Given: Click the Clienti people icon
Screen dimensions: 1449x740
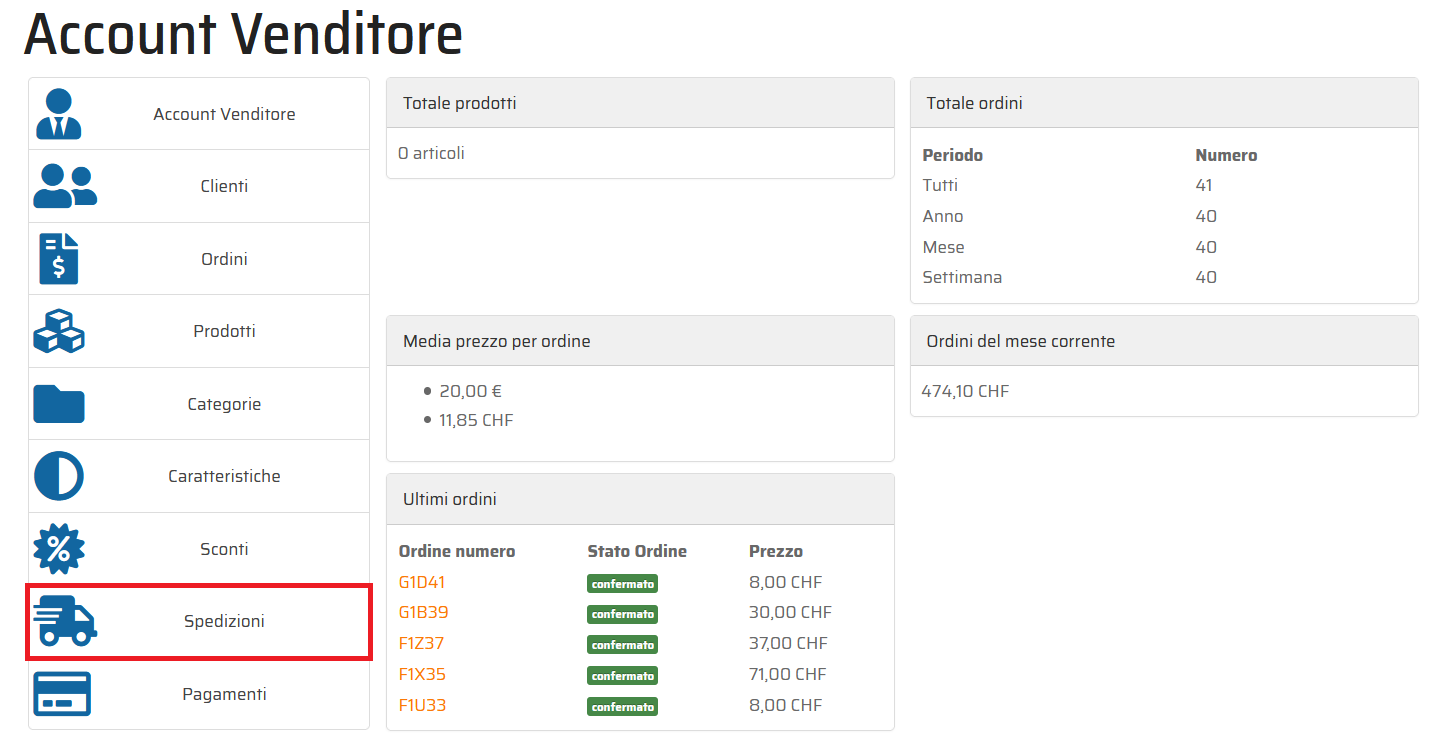Looking at the screenshot, I should click(64, 187).
